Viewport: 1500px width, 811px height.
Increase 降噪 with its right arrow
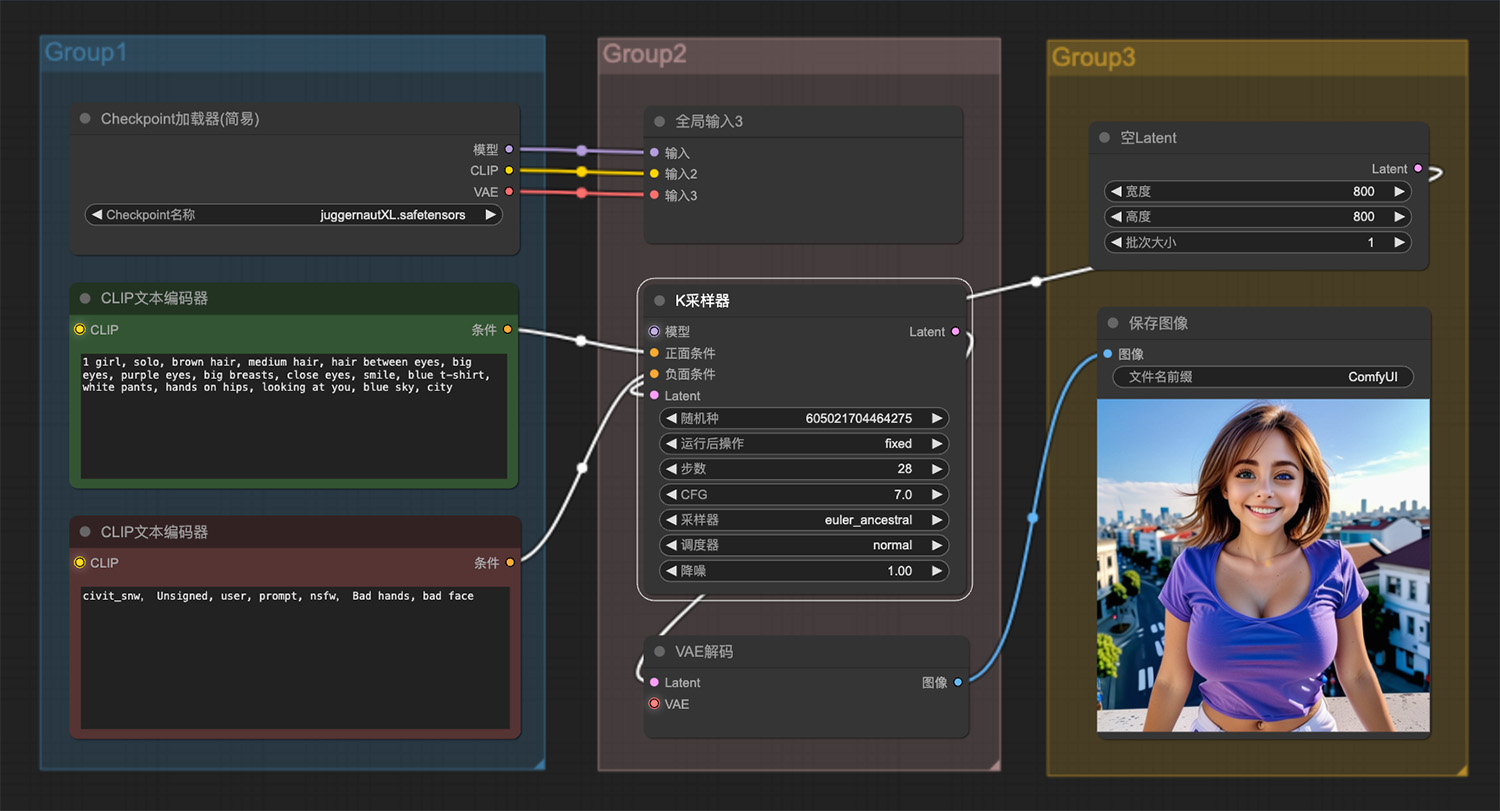pos(937,571)
